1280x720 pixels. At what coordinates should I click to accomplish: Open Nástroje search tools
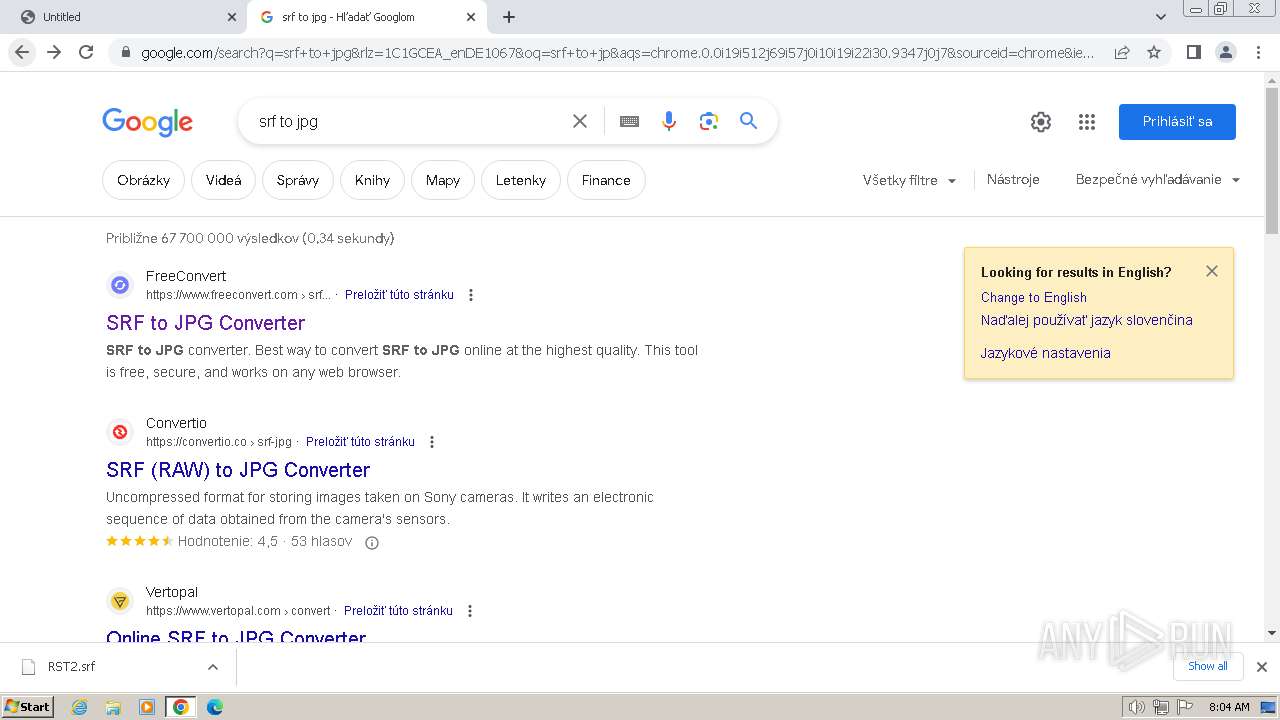[x=1013, y=180]
